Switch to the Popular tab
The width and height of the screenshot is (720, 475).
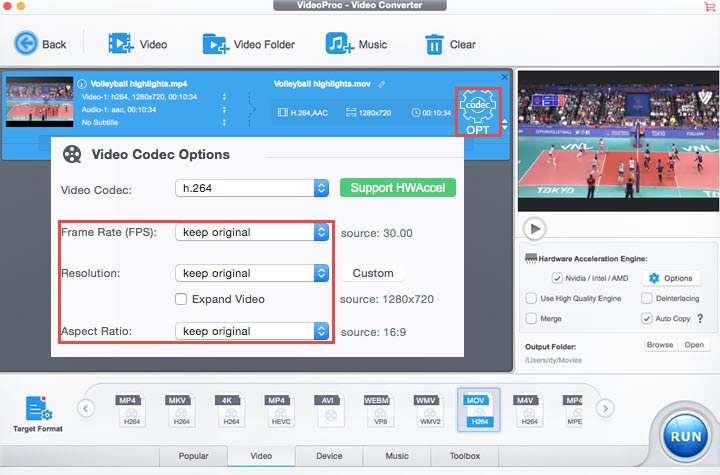193,456
